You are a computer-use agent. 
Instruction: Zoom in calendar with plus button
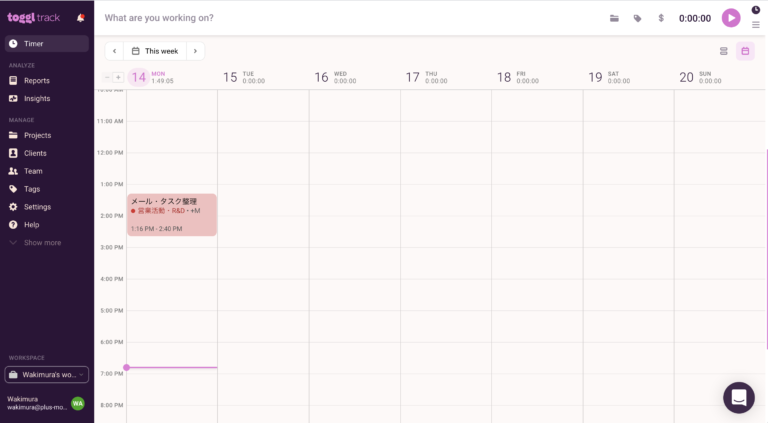point(118,77)
